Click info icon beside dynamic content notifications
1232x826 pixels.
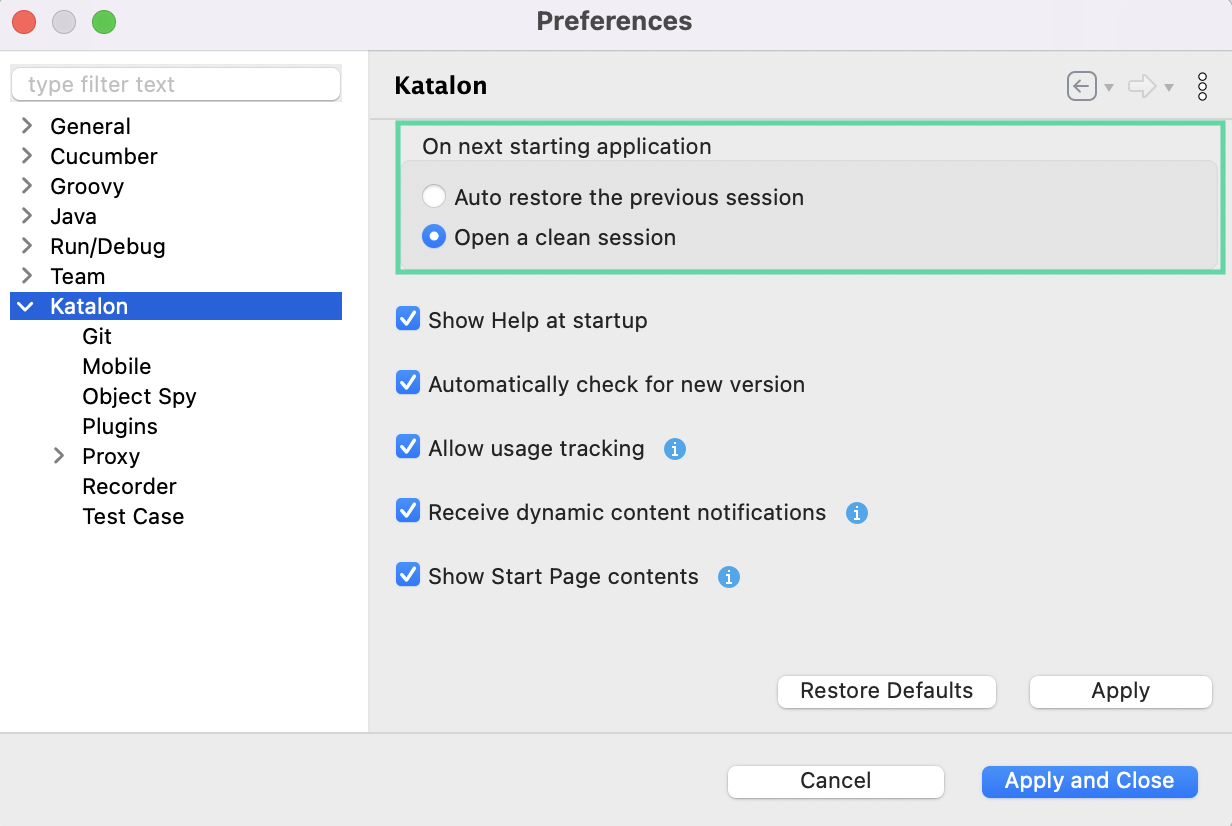coord(856,513)
